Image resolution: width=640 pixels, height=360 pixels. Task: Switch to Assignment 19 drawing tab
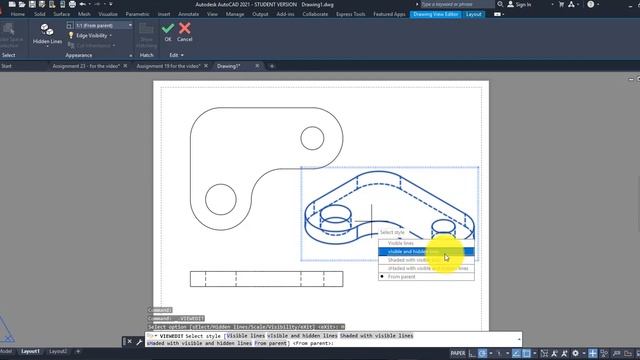coord(168,66)
